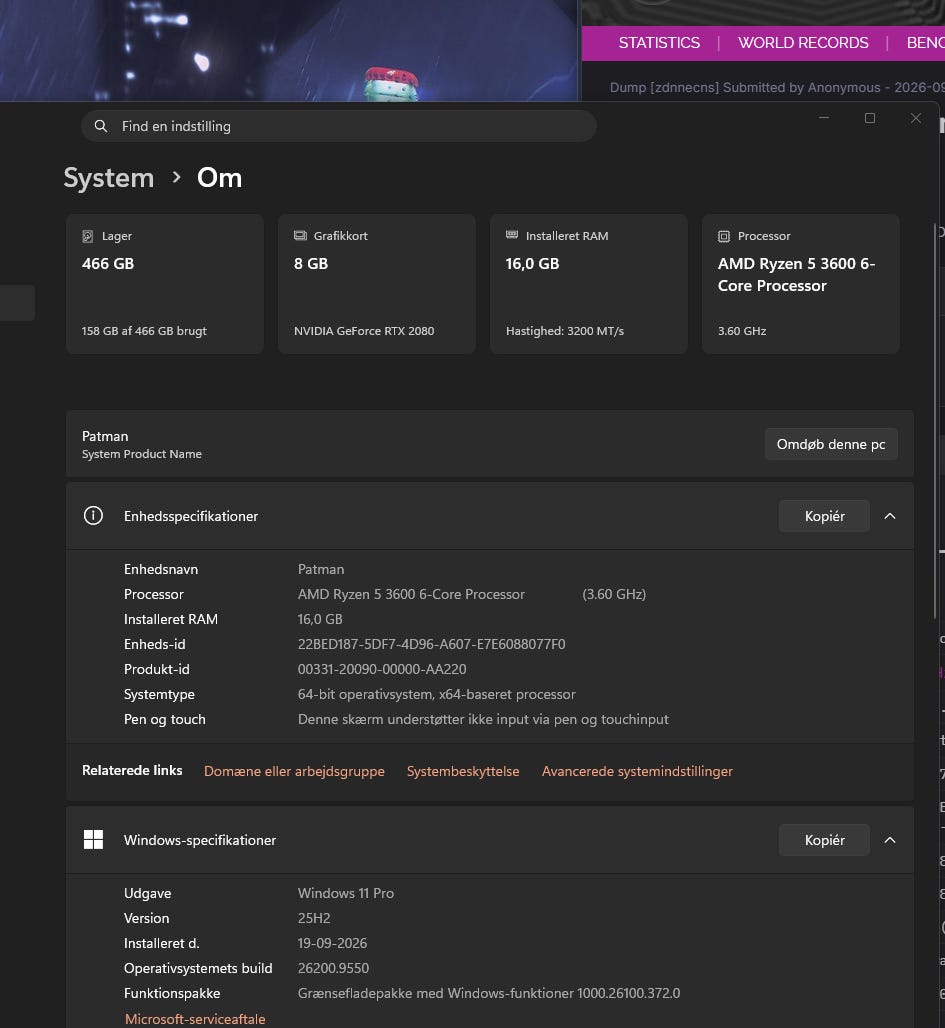Minimize the Settings window
945x1028 pixels.
tap(824, 118)
